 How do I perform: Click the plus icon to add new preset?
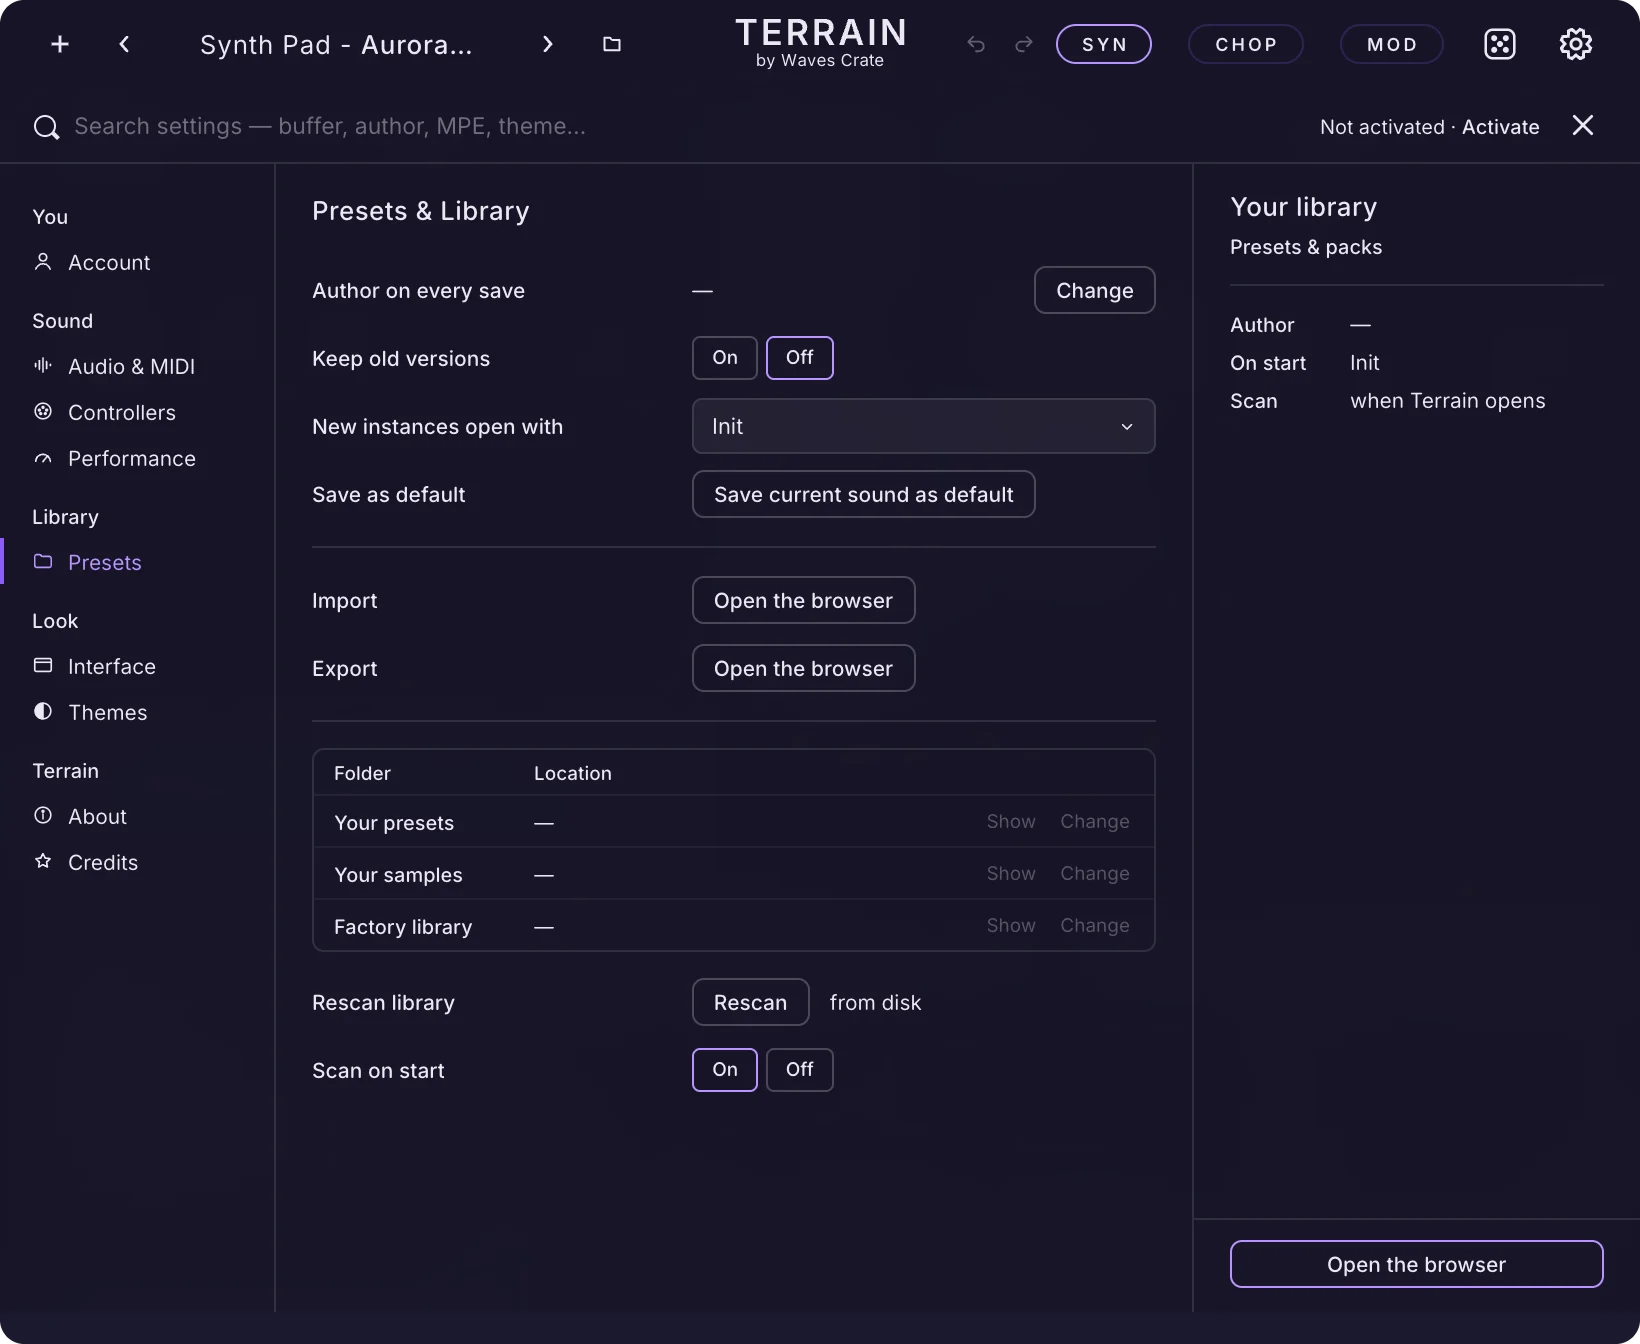coord(60,44)
